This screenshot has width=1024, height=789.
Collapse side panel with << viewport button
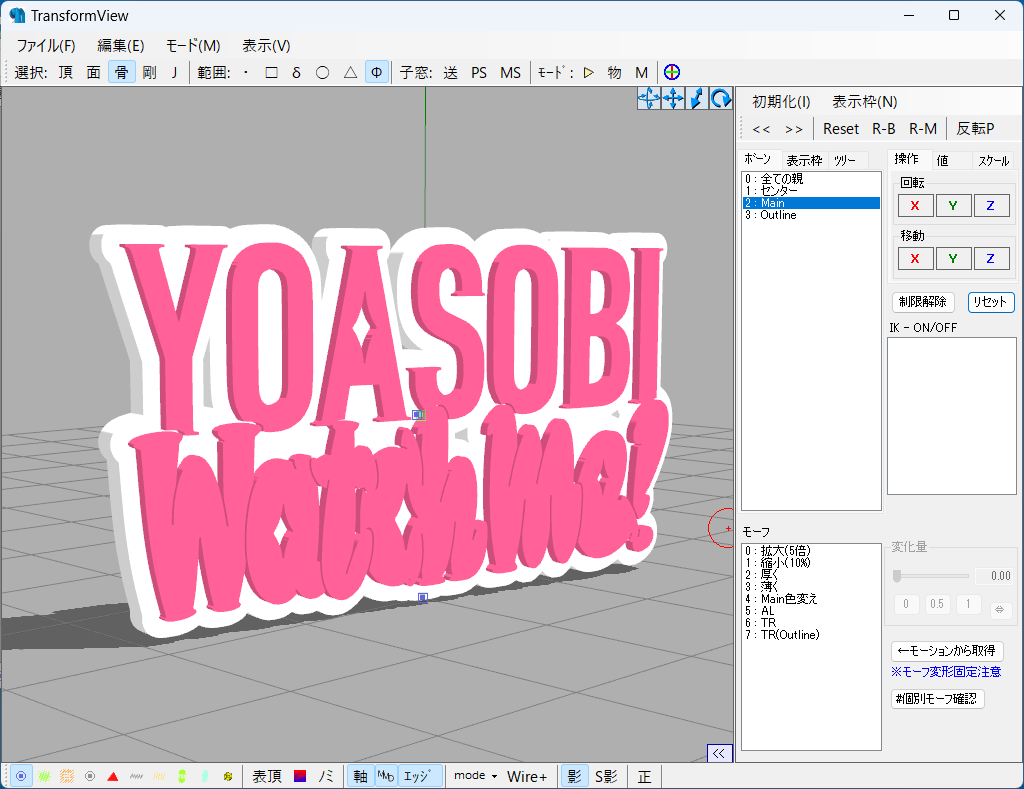tap(719, 754)
